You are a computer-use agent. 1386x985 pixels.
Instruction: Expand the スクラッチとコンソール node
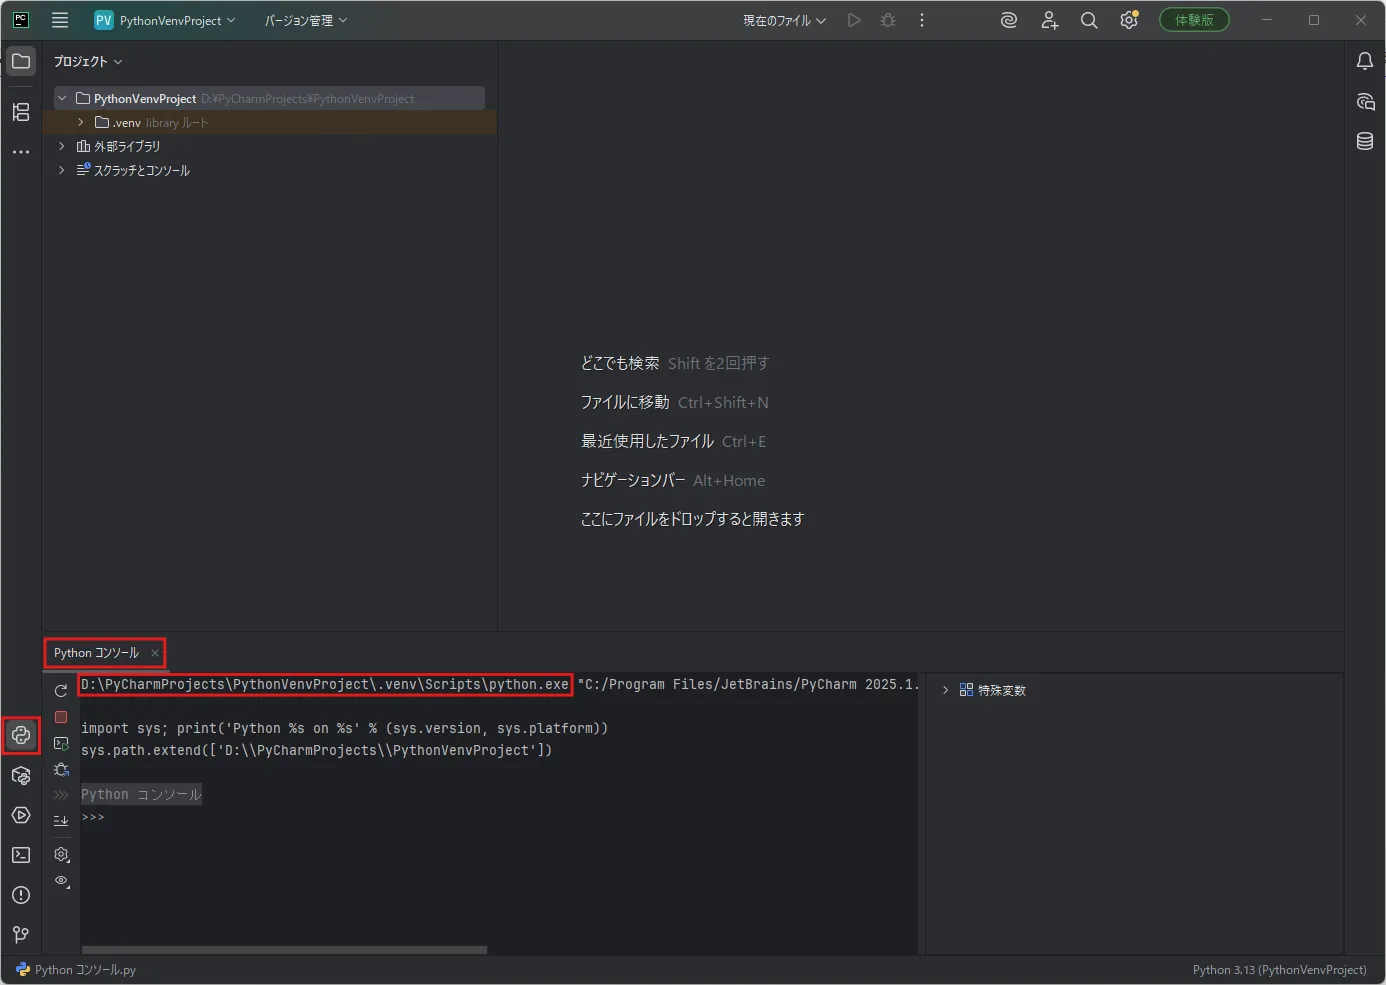pyautogui.click(x=62, y=170)
